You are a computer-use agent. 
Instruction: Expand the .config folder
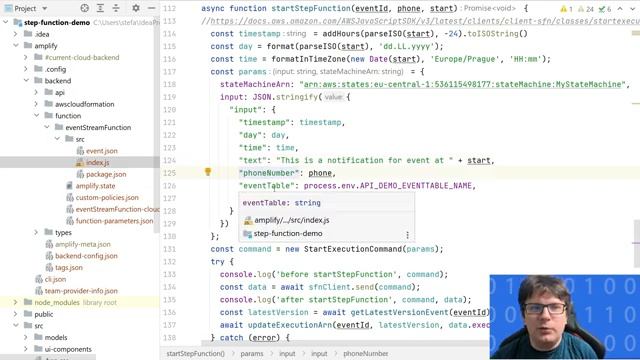tap(26, 69)
